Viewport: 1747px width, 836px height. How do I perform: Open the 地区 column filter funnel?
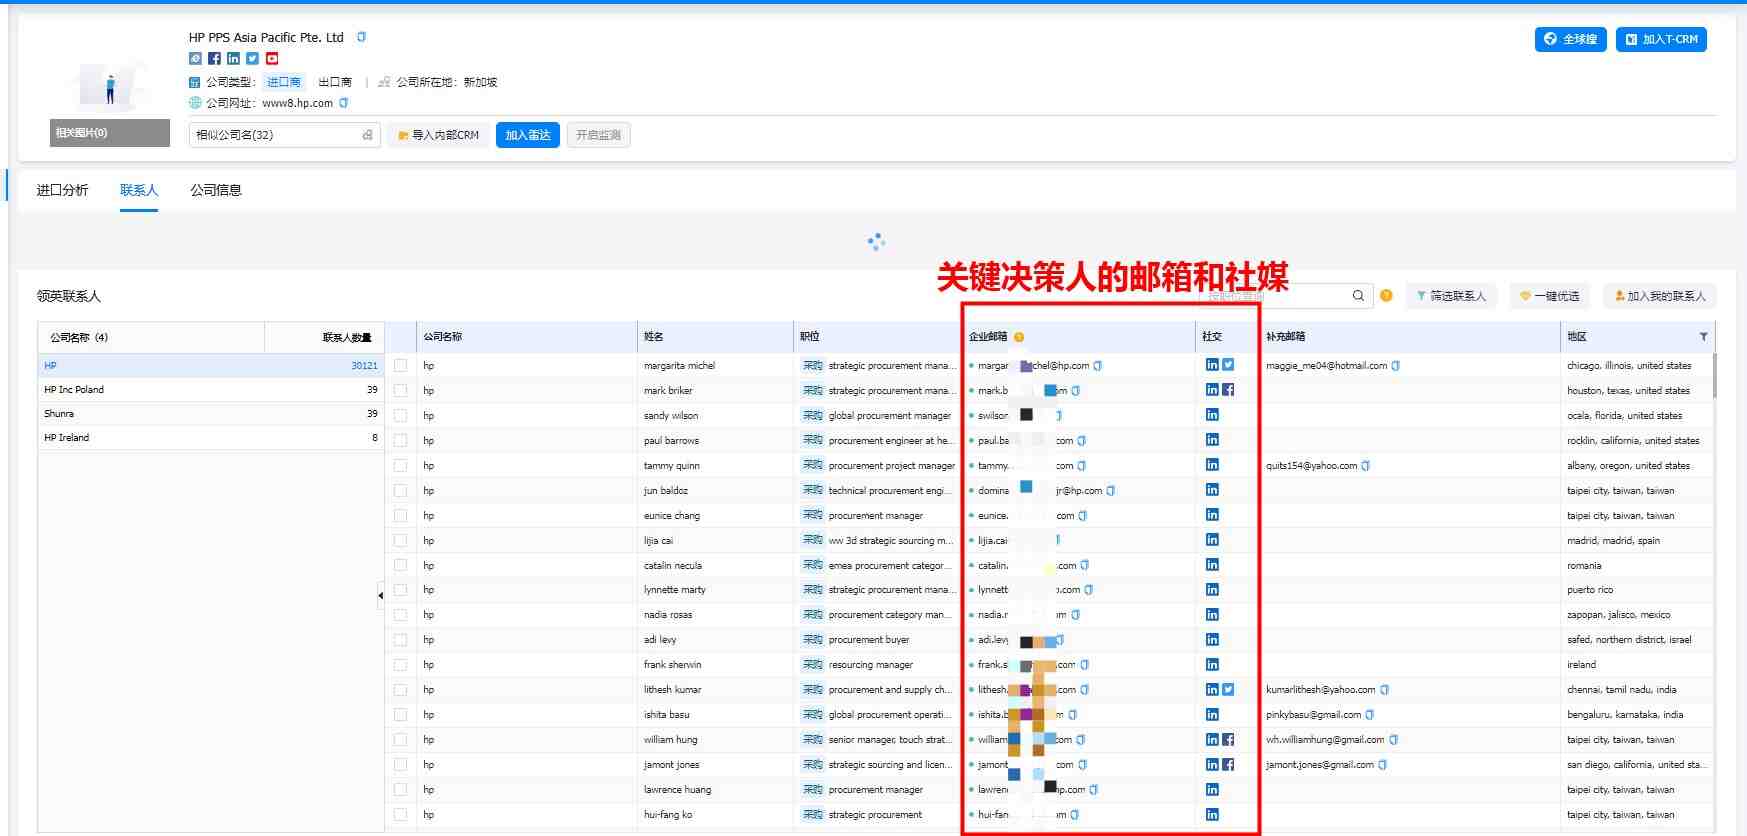click(x=1703, y=337)
